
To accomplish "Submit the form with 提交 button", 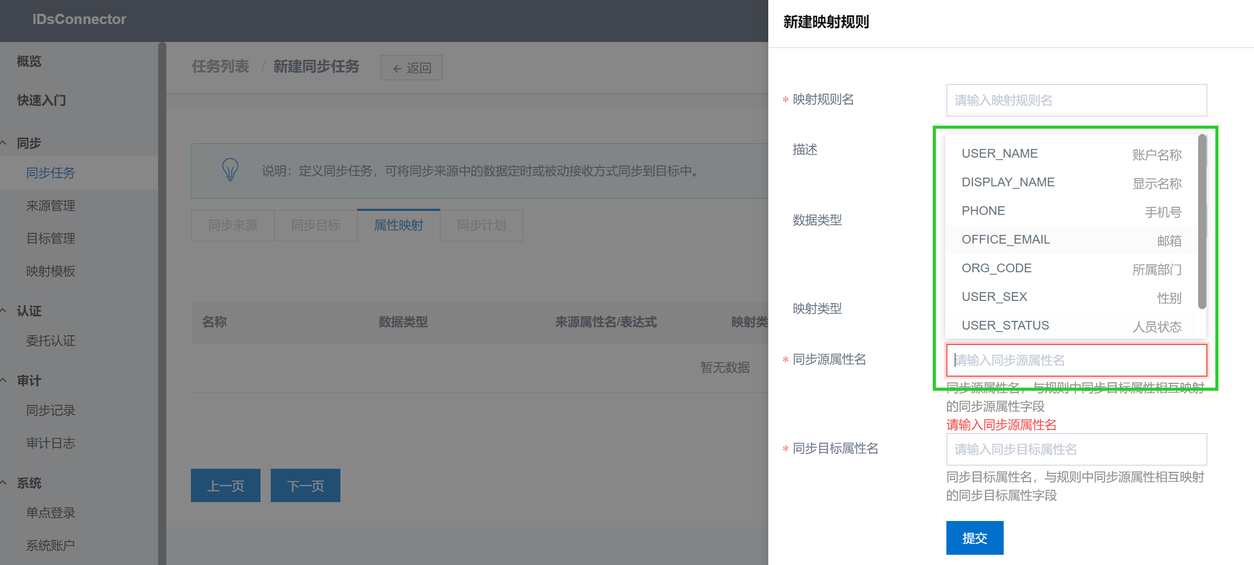I will point(974,538).
